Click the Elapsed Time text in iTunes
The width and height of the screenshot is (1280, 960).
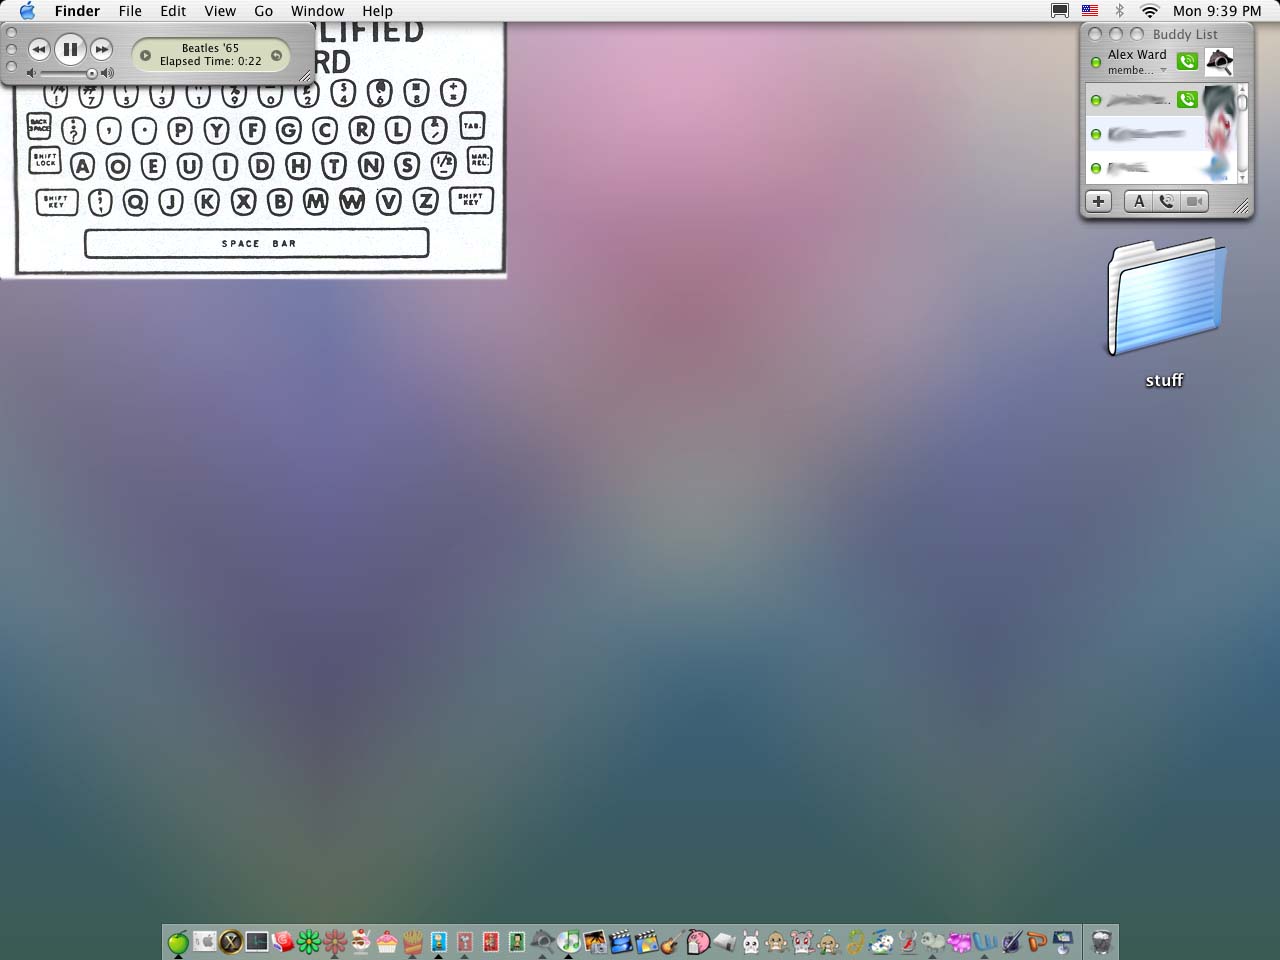pyautogui.click(x=211, y=61)
